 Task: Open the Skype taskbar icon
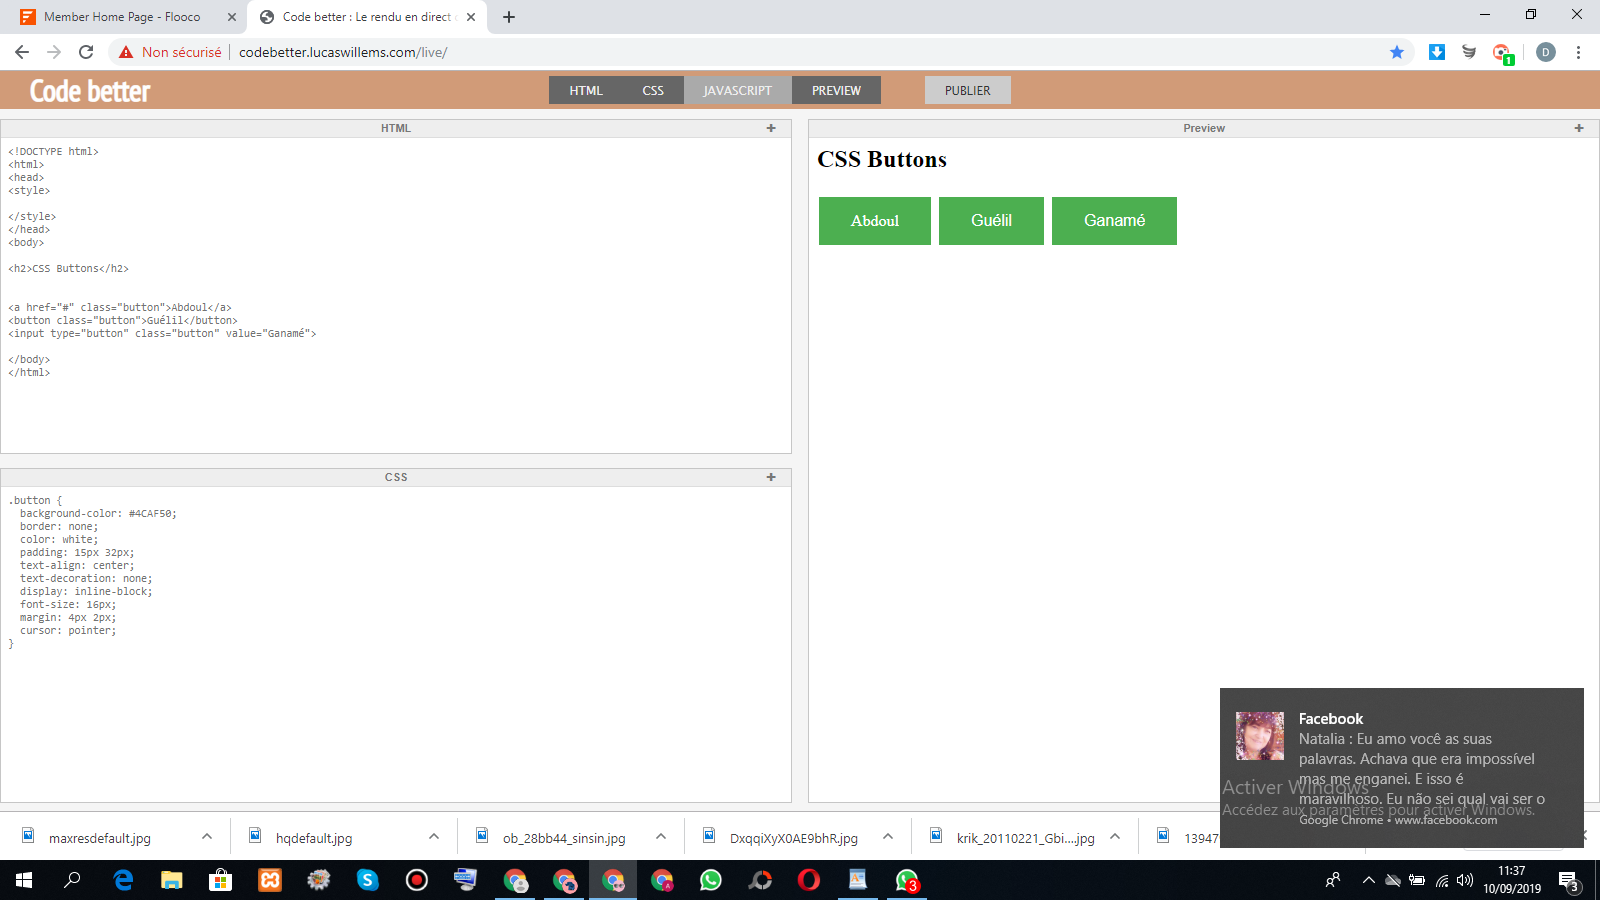368,880
